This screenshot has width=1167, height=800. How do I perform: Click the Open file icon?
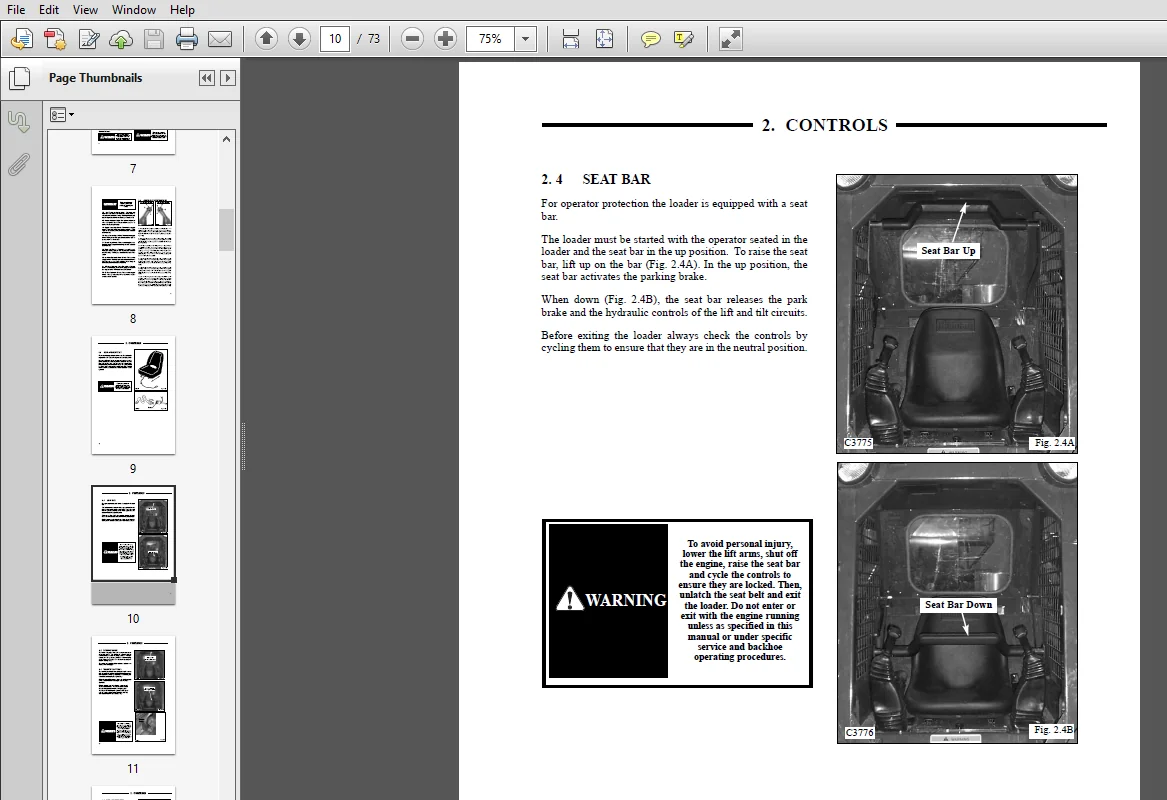[22, 39]
